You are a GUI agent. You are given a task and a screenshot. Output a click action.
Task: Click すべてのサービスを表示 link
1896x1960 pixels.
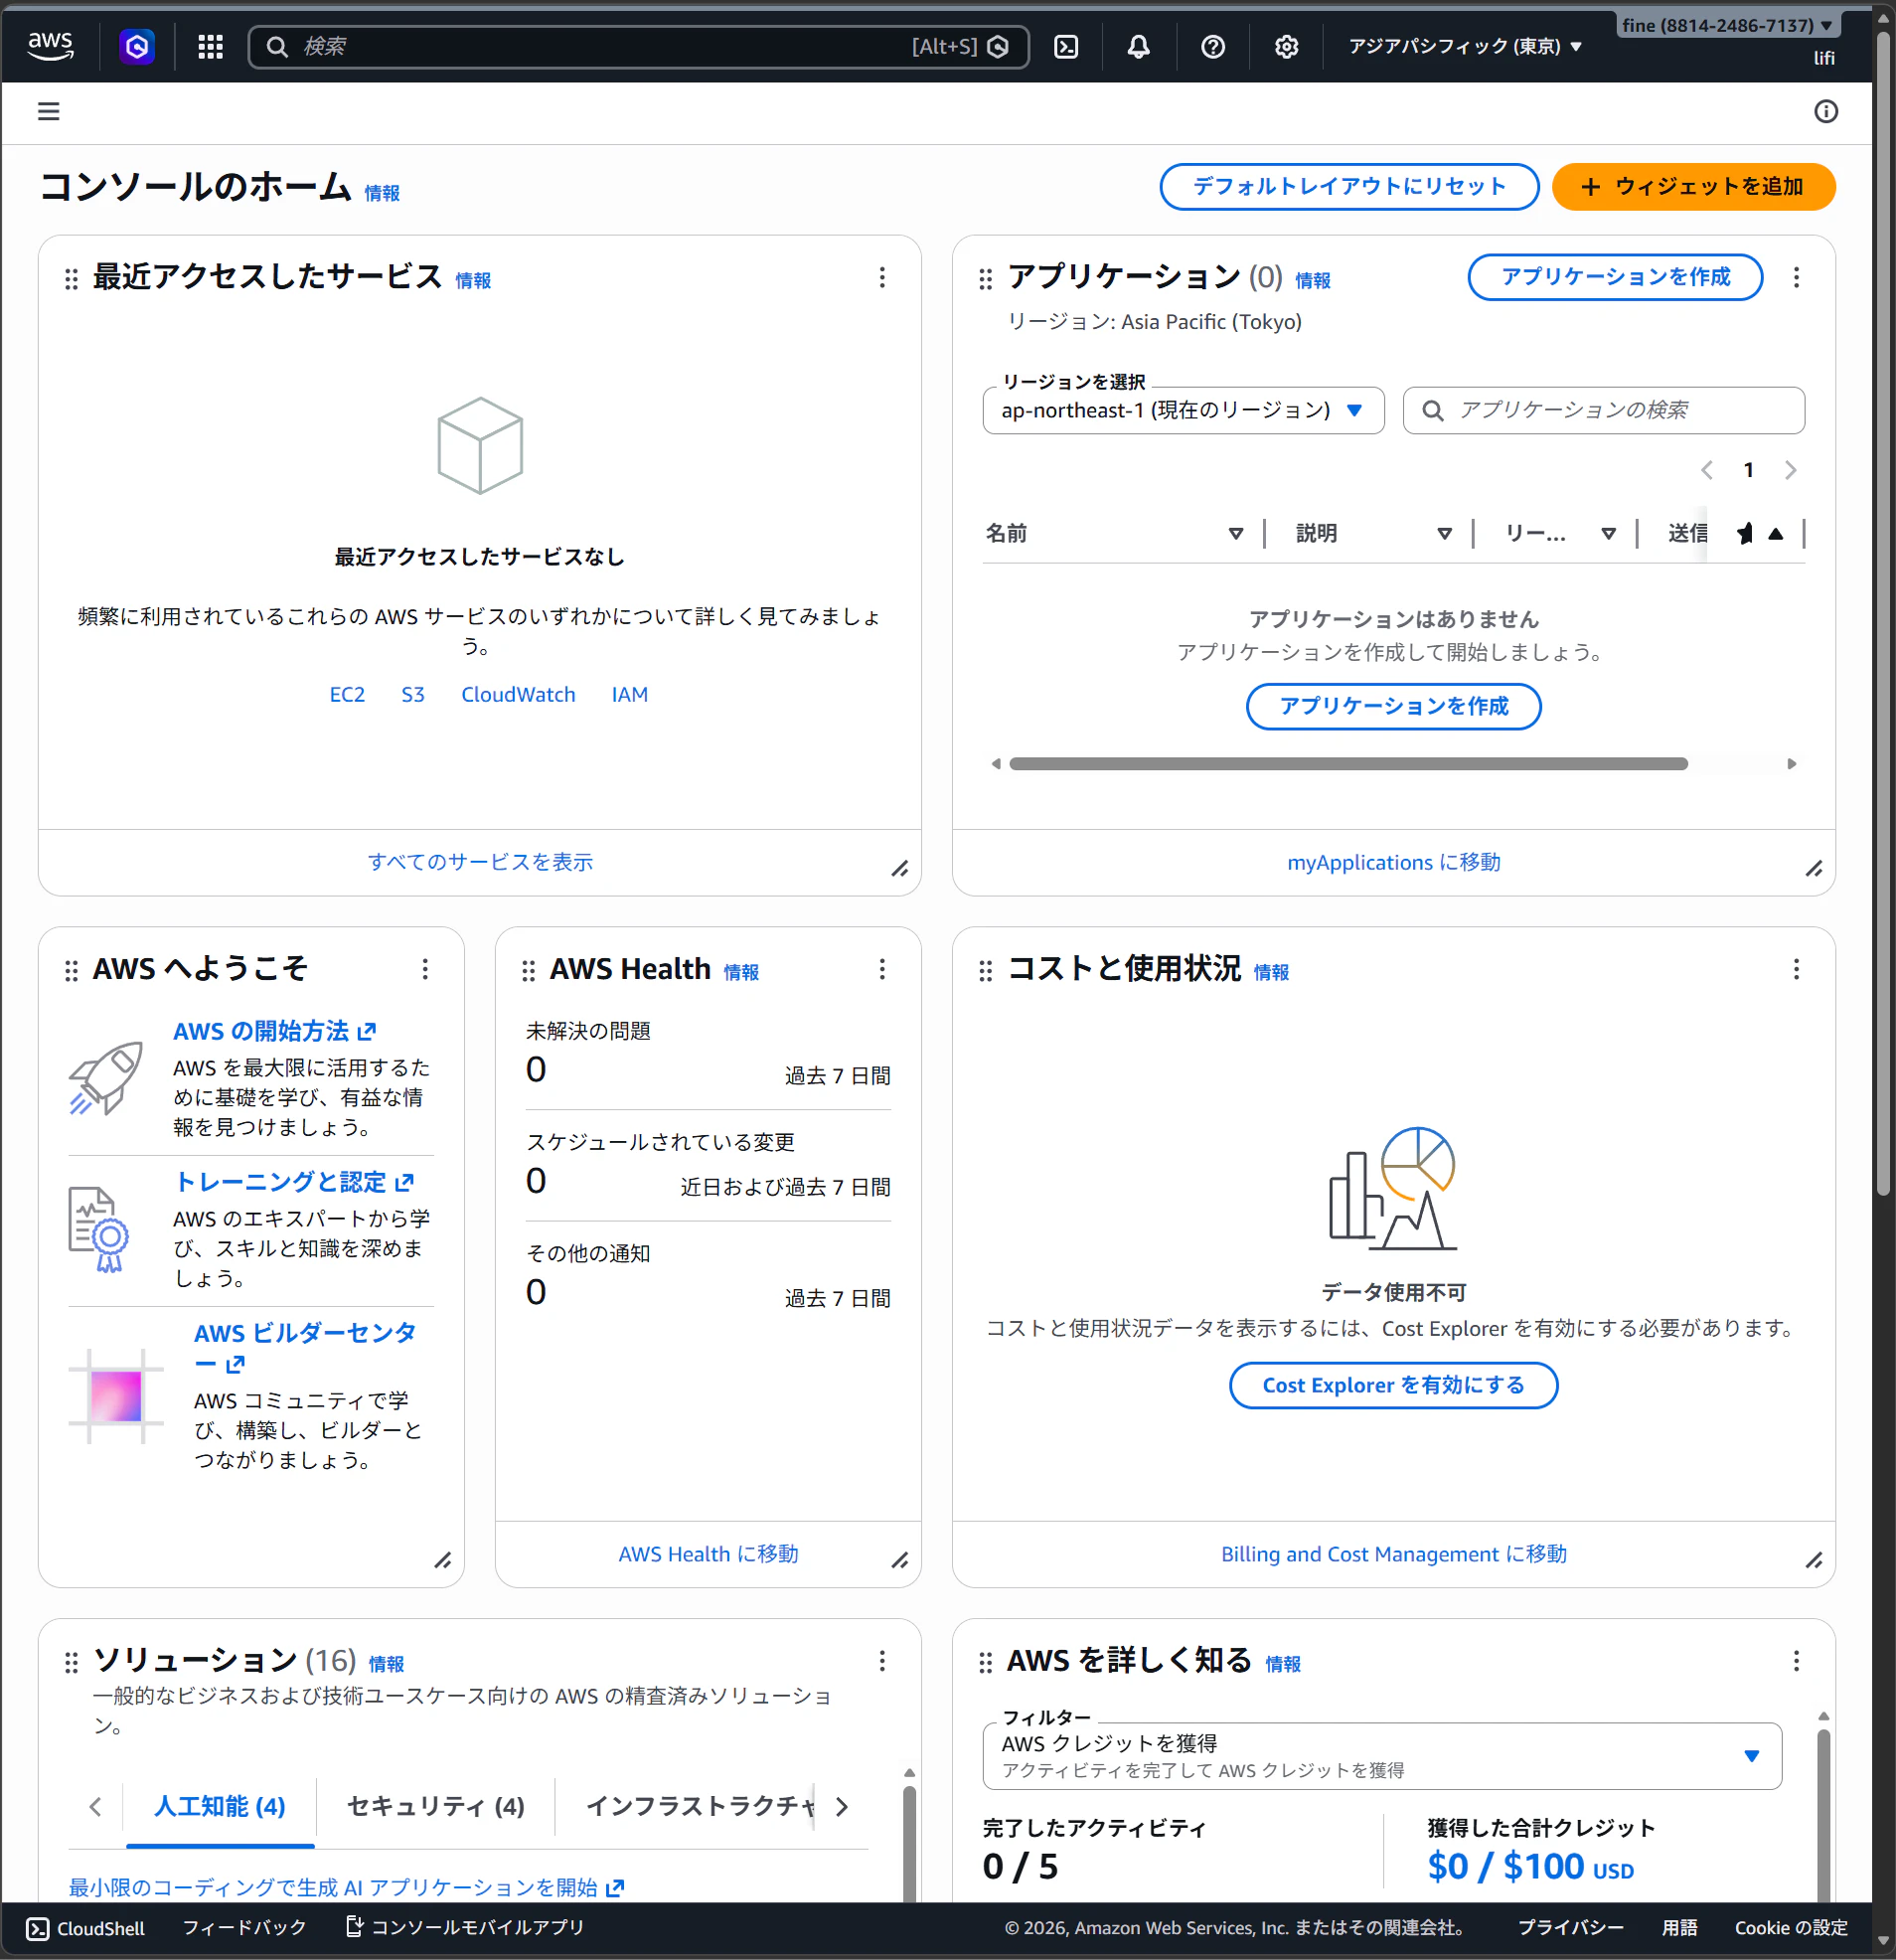(x=480, y=862)
